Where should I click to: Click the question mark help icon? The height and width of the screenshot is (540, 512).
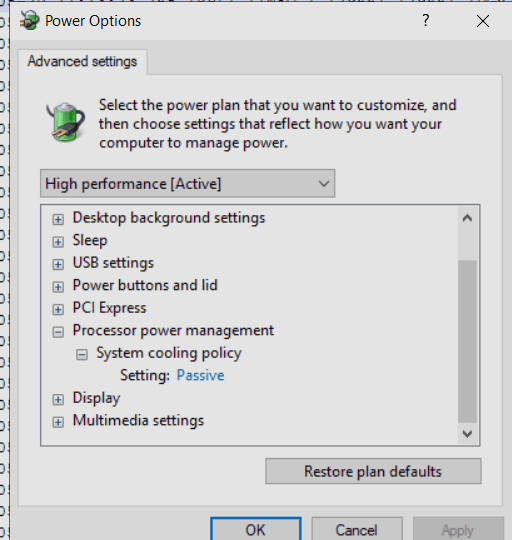point(426,21)
